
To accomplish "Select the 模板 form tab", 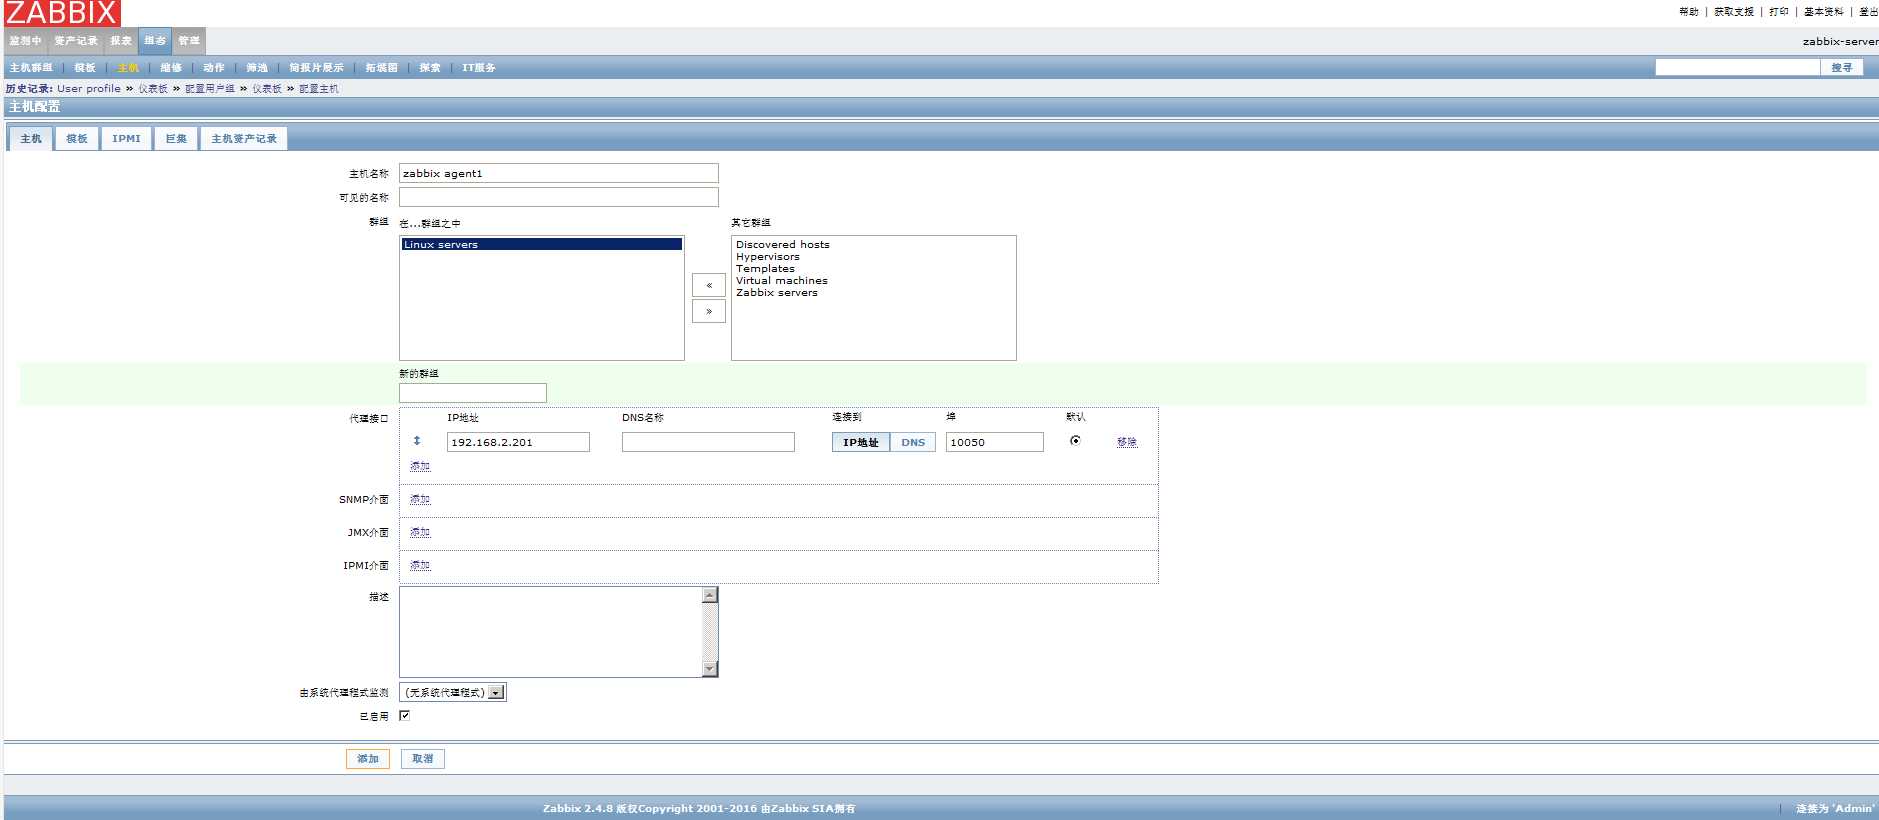I will click(x=77, y=139).
